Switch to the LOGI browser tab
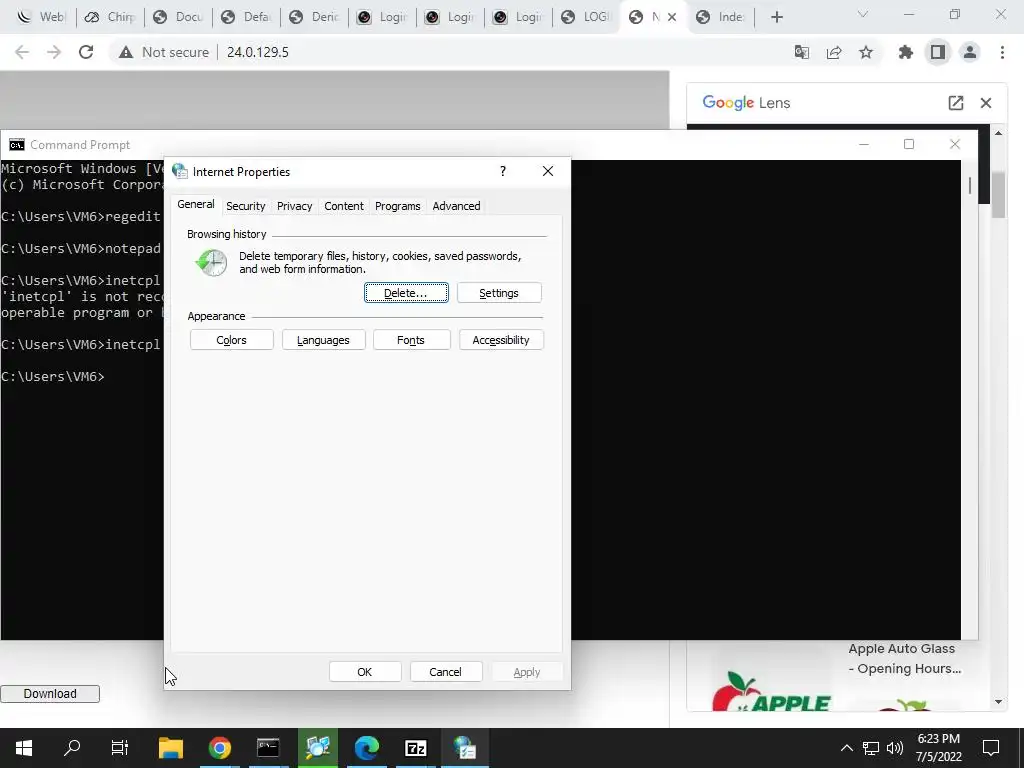The image size is (1024, 768). [585, 17]
